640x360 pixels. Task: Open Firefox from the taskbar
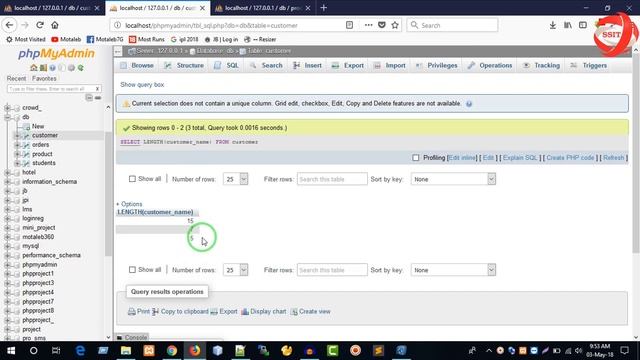point(195,351)
